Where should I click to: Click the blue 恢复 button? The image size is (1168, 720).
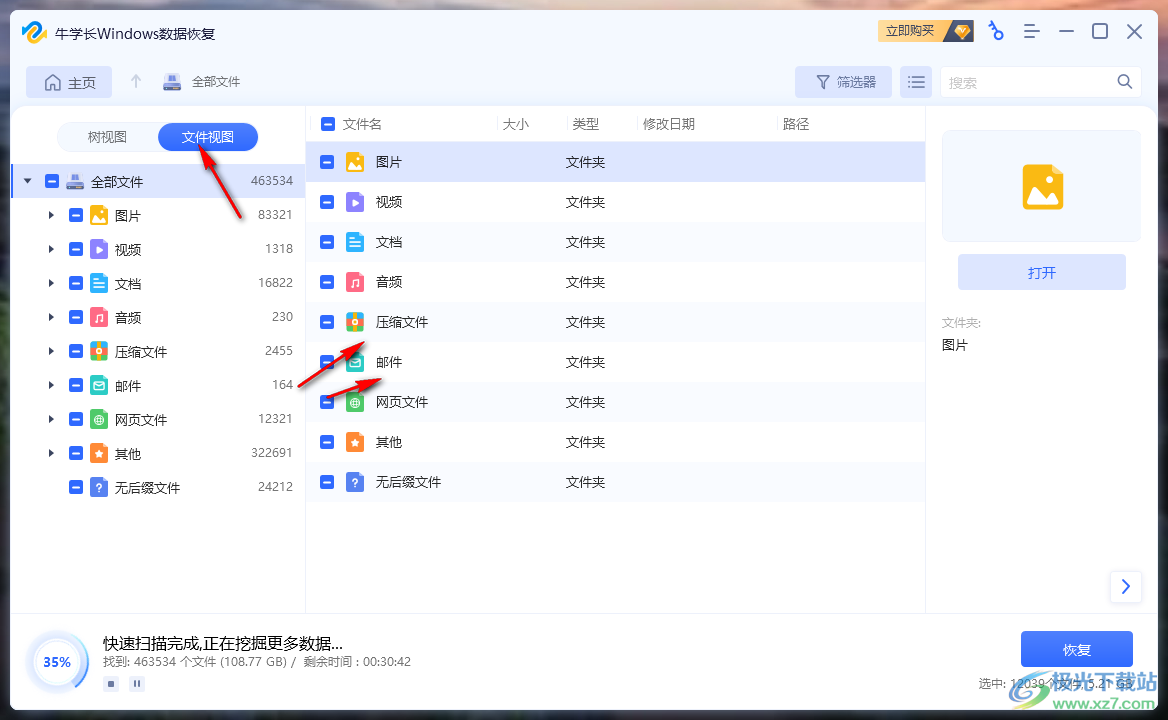[1076, 649]
